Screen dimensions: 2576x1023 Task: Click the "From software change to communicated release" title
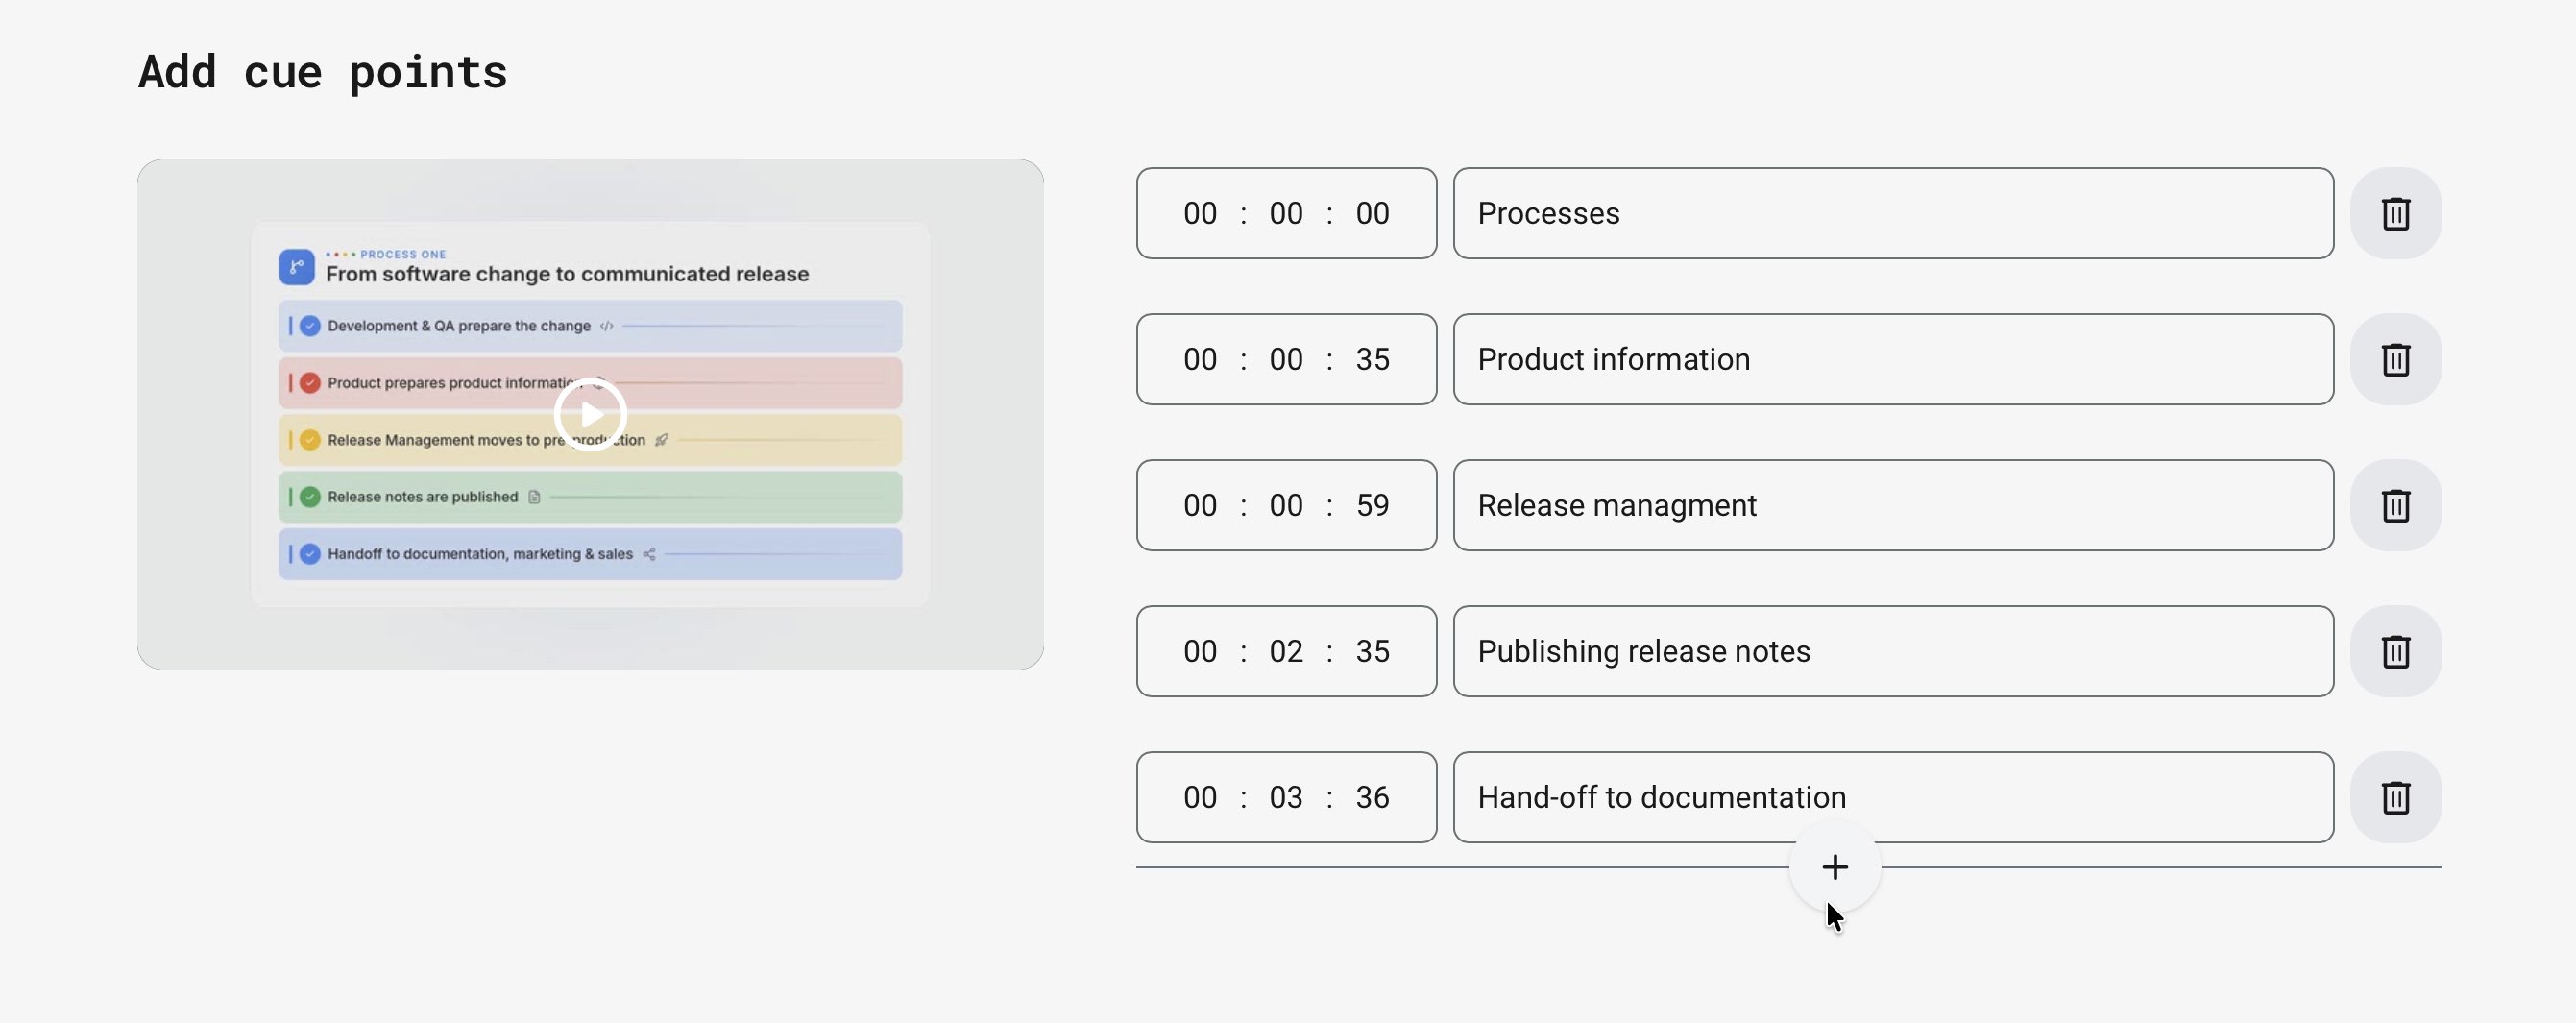[567, 274]
